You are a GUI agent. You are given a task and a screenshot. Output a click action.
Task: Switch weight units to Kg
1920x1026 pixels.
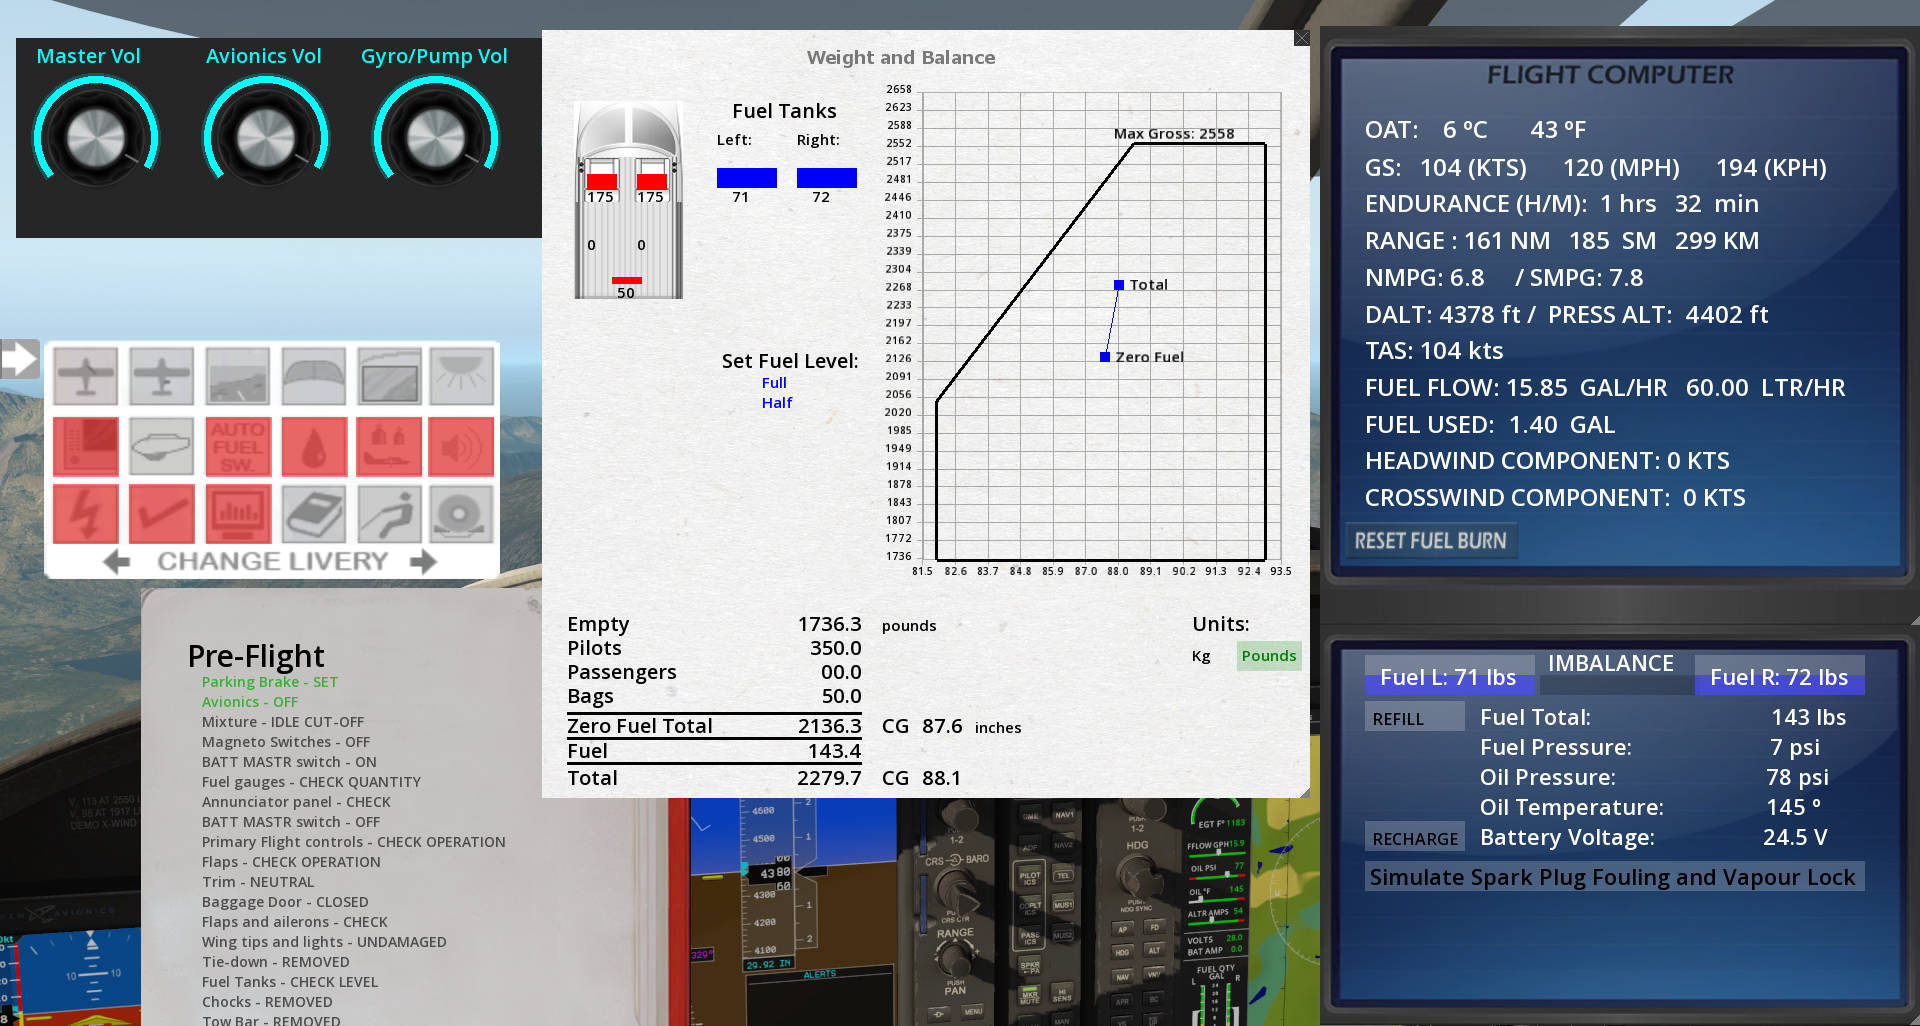pyautogui.click(x=1201, y=656)
